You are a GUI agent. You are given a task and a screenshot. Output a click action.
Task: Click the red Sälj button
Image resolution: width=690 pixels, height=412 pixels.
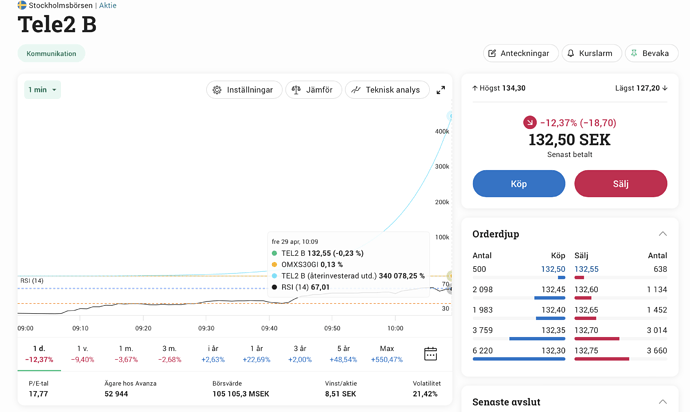[620, 184]
